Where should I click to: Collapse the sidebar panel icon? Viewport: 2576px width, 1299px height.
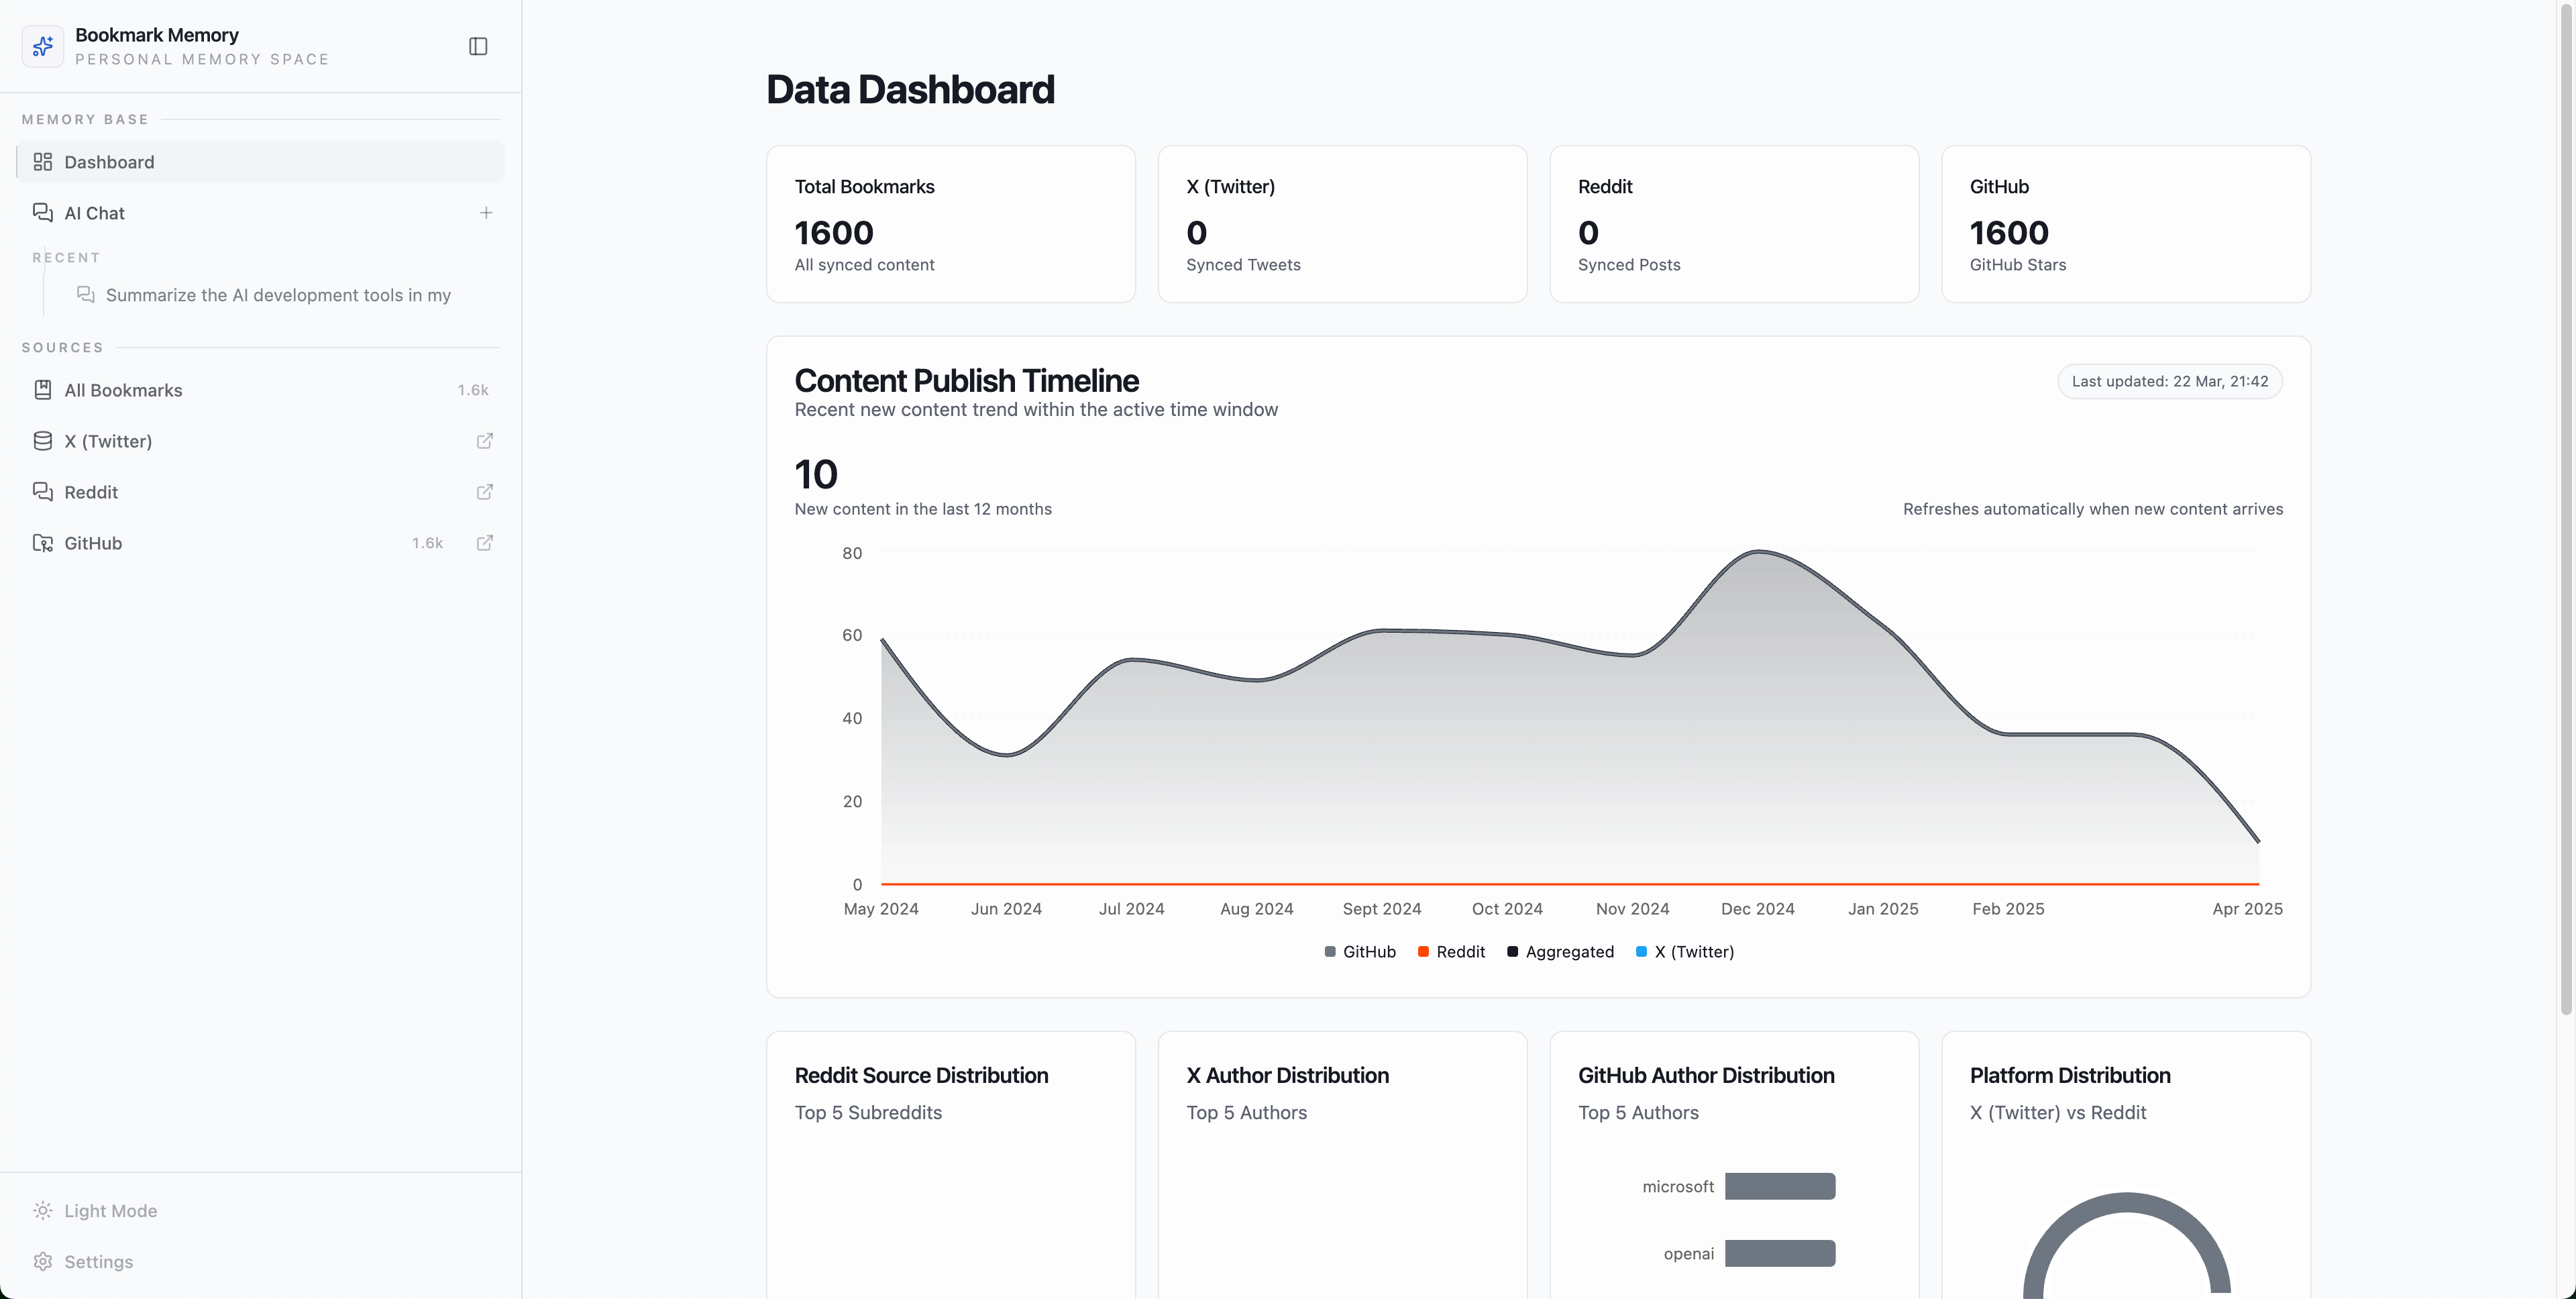478,46
